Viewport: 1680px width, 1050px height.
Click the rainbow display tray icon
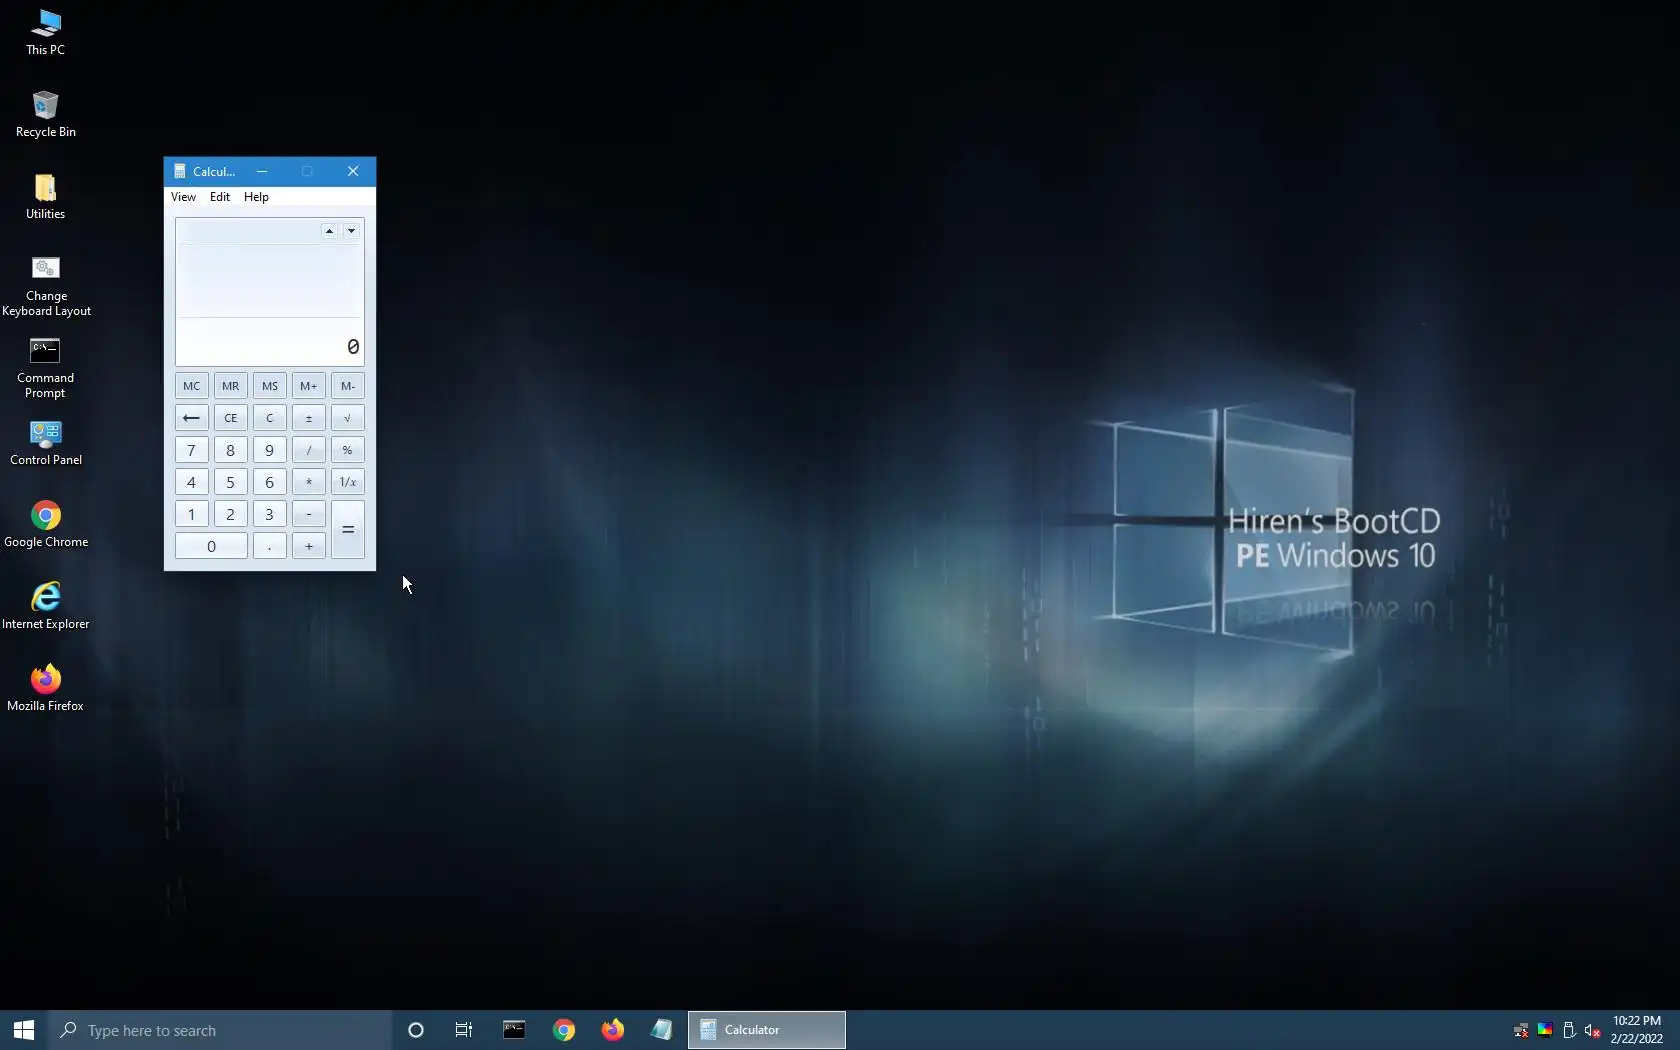pos(1545,1030)
